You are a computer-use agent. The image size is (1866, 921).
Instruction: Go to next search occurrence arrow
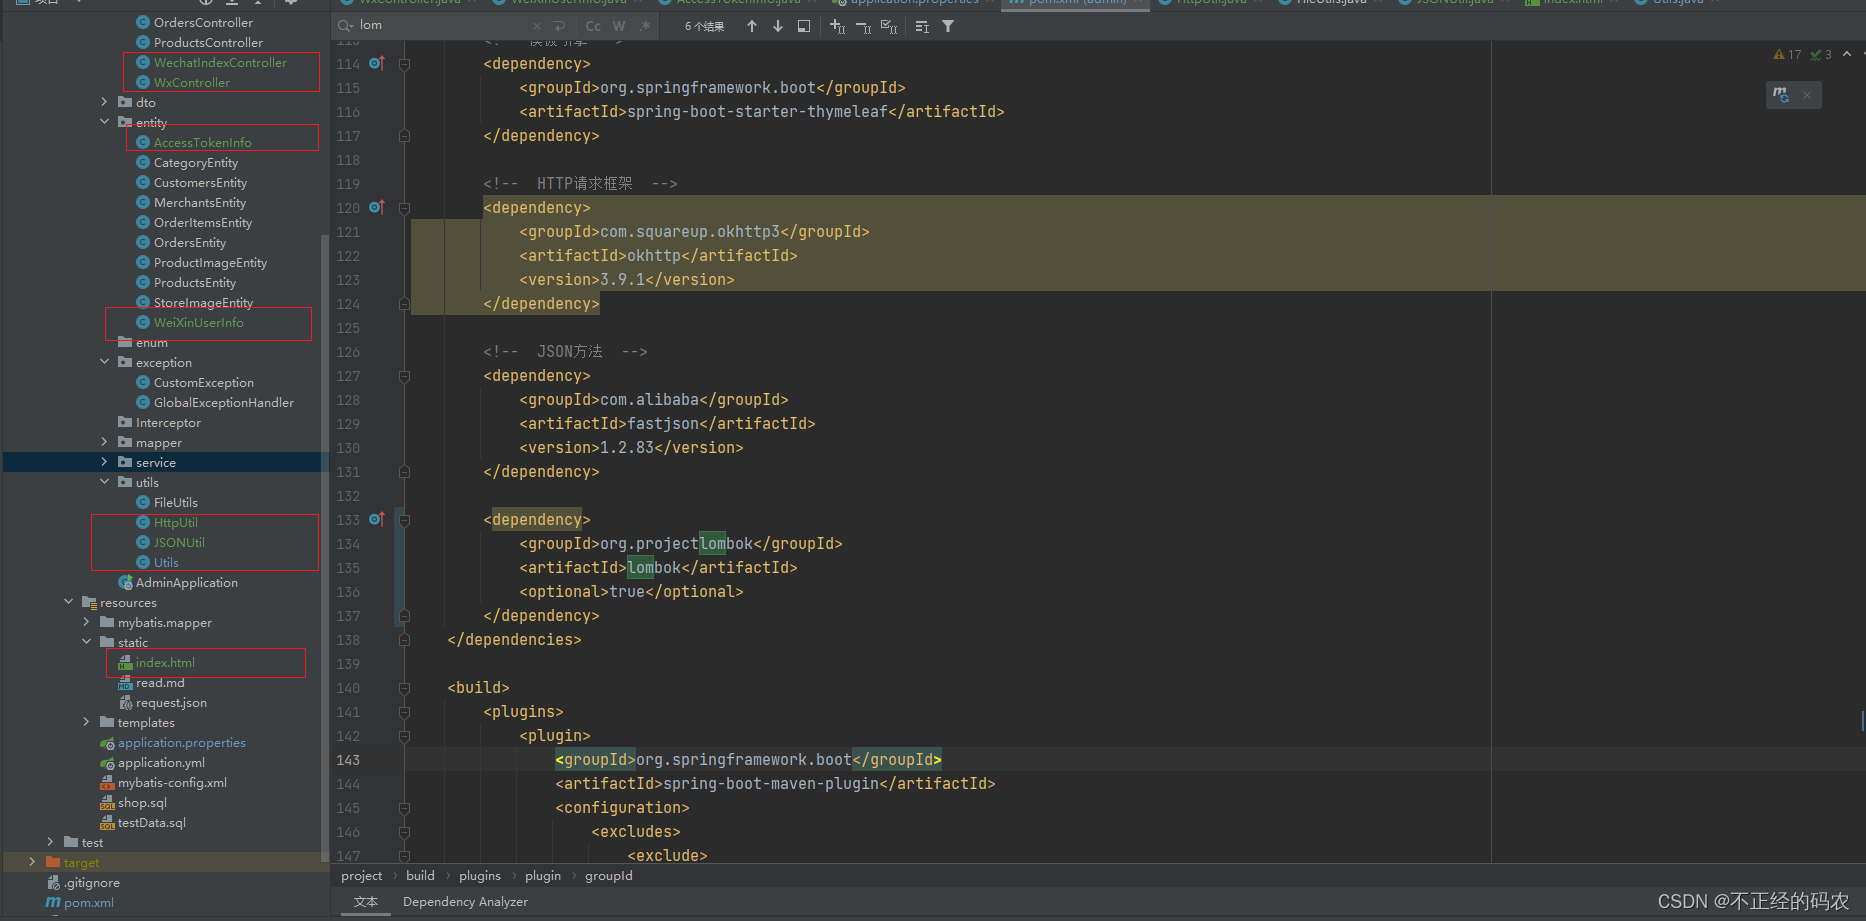[x=778, y=26]
